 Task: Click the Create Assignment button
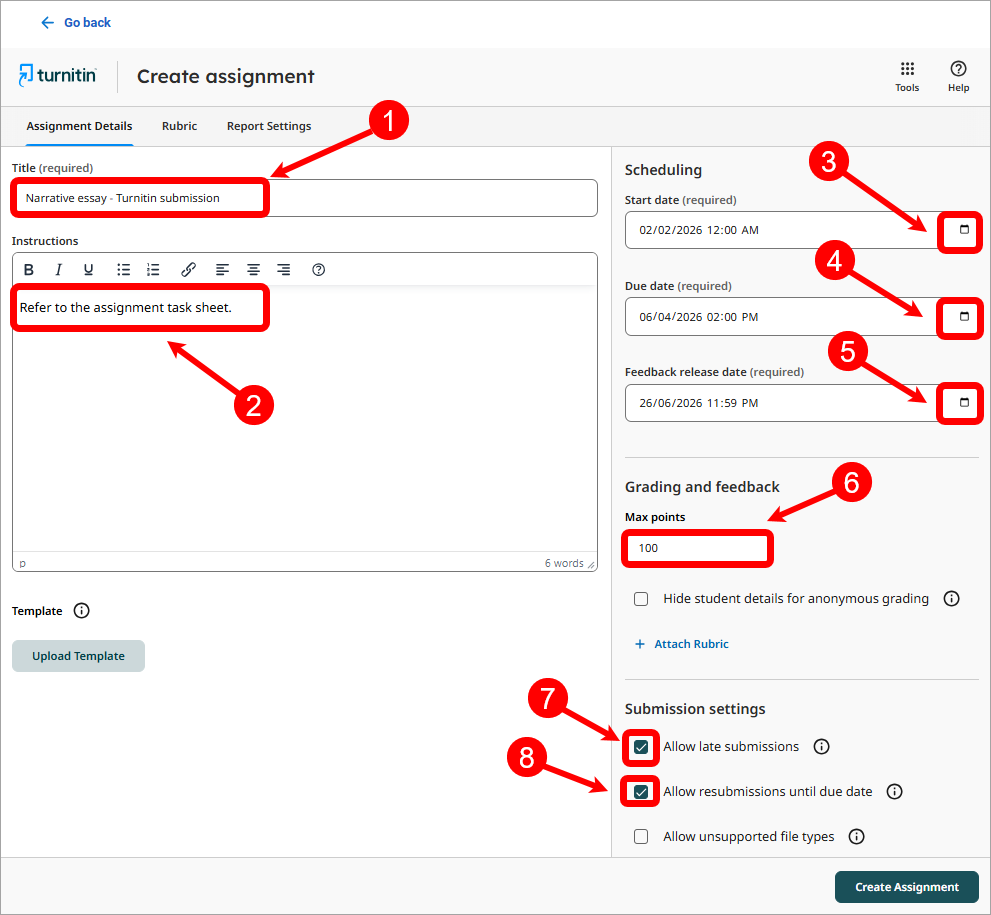[x=906, y=887]
